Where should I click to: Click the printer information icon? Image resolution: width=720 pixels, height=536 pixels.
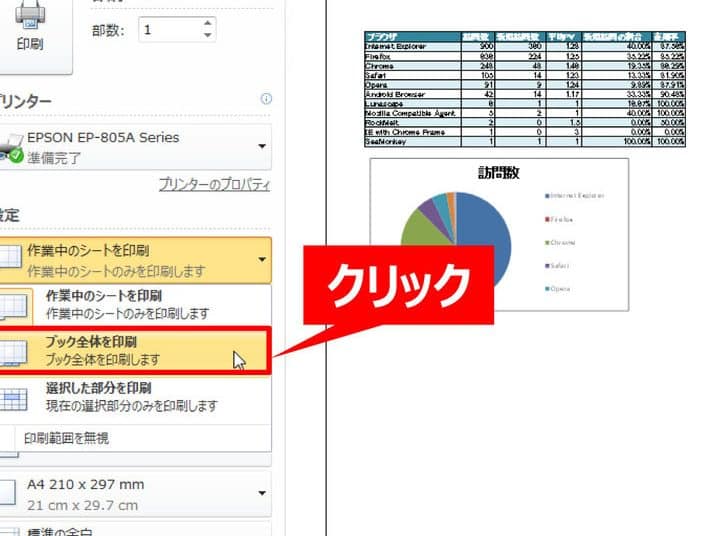(266, 99)
